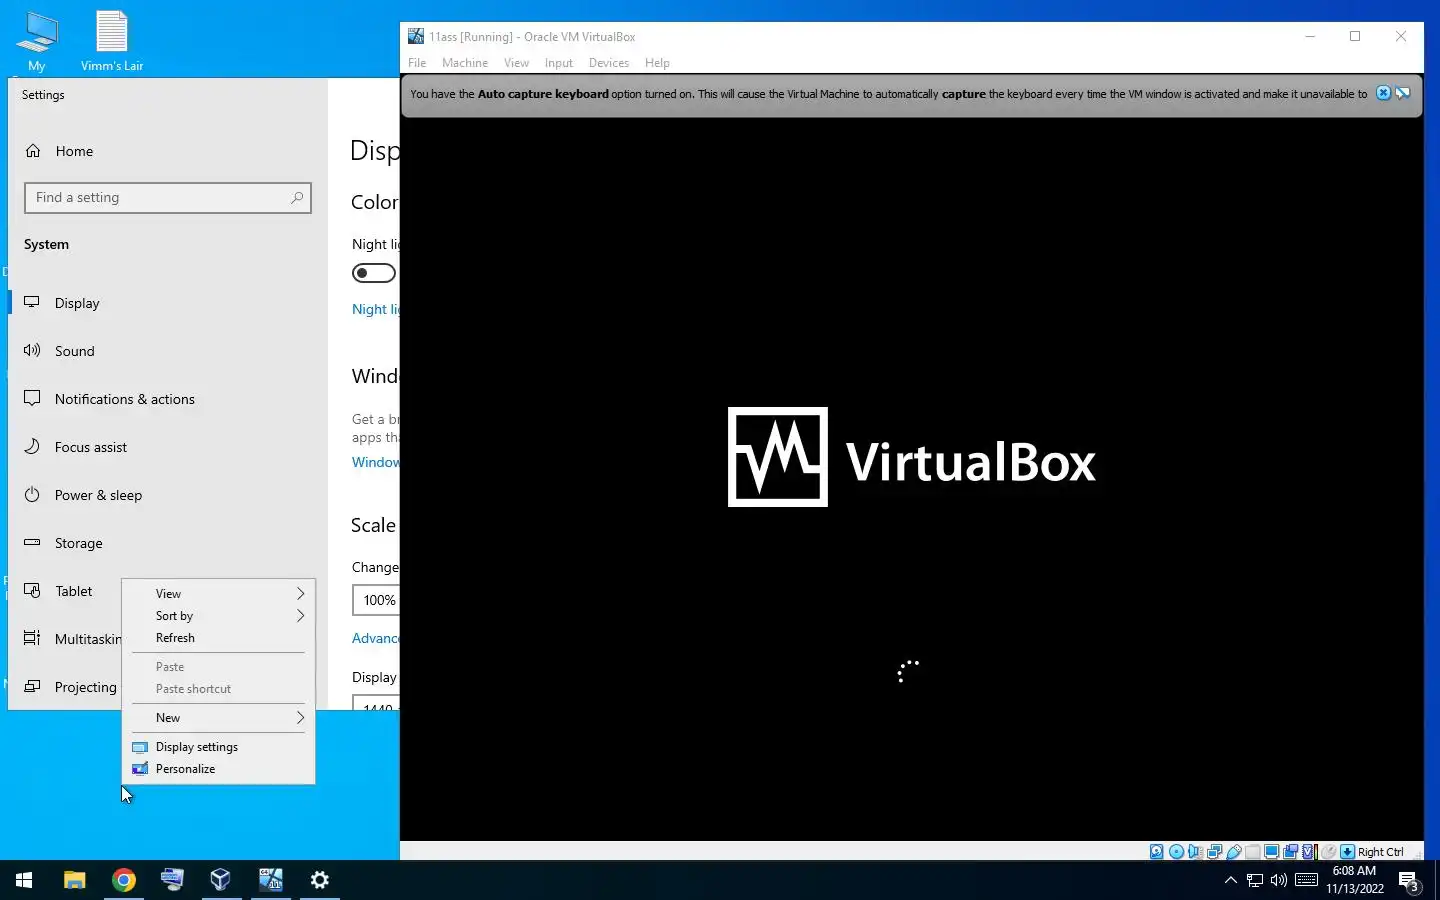Click the mouse integration icon in VirtualBox status bar
1440x900 pixels.
[1328, 852]
